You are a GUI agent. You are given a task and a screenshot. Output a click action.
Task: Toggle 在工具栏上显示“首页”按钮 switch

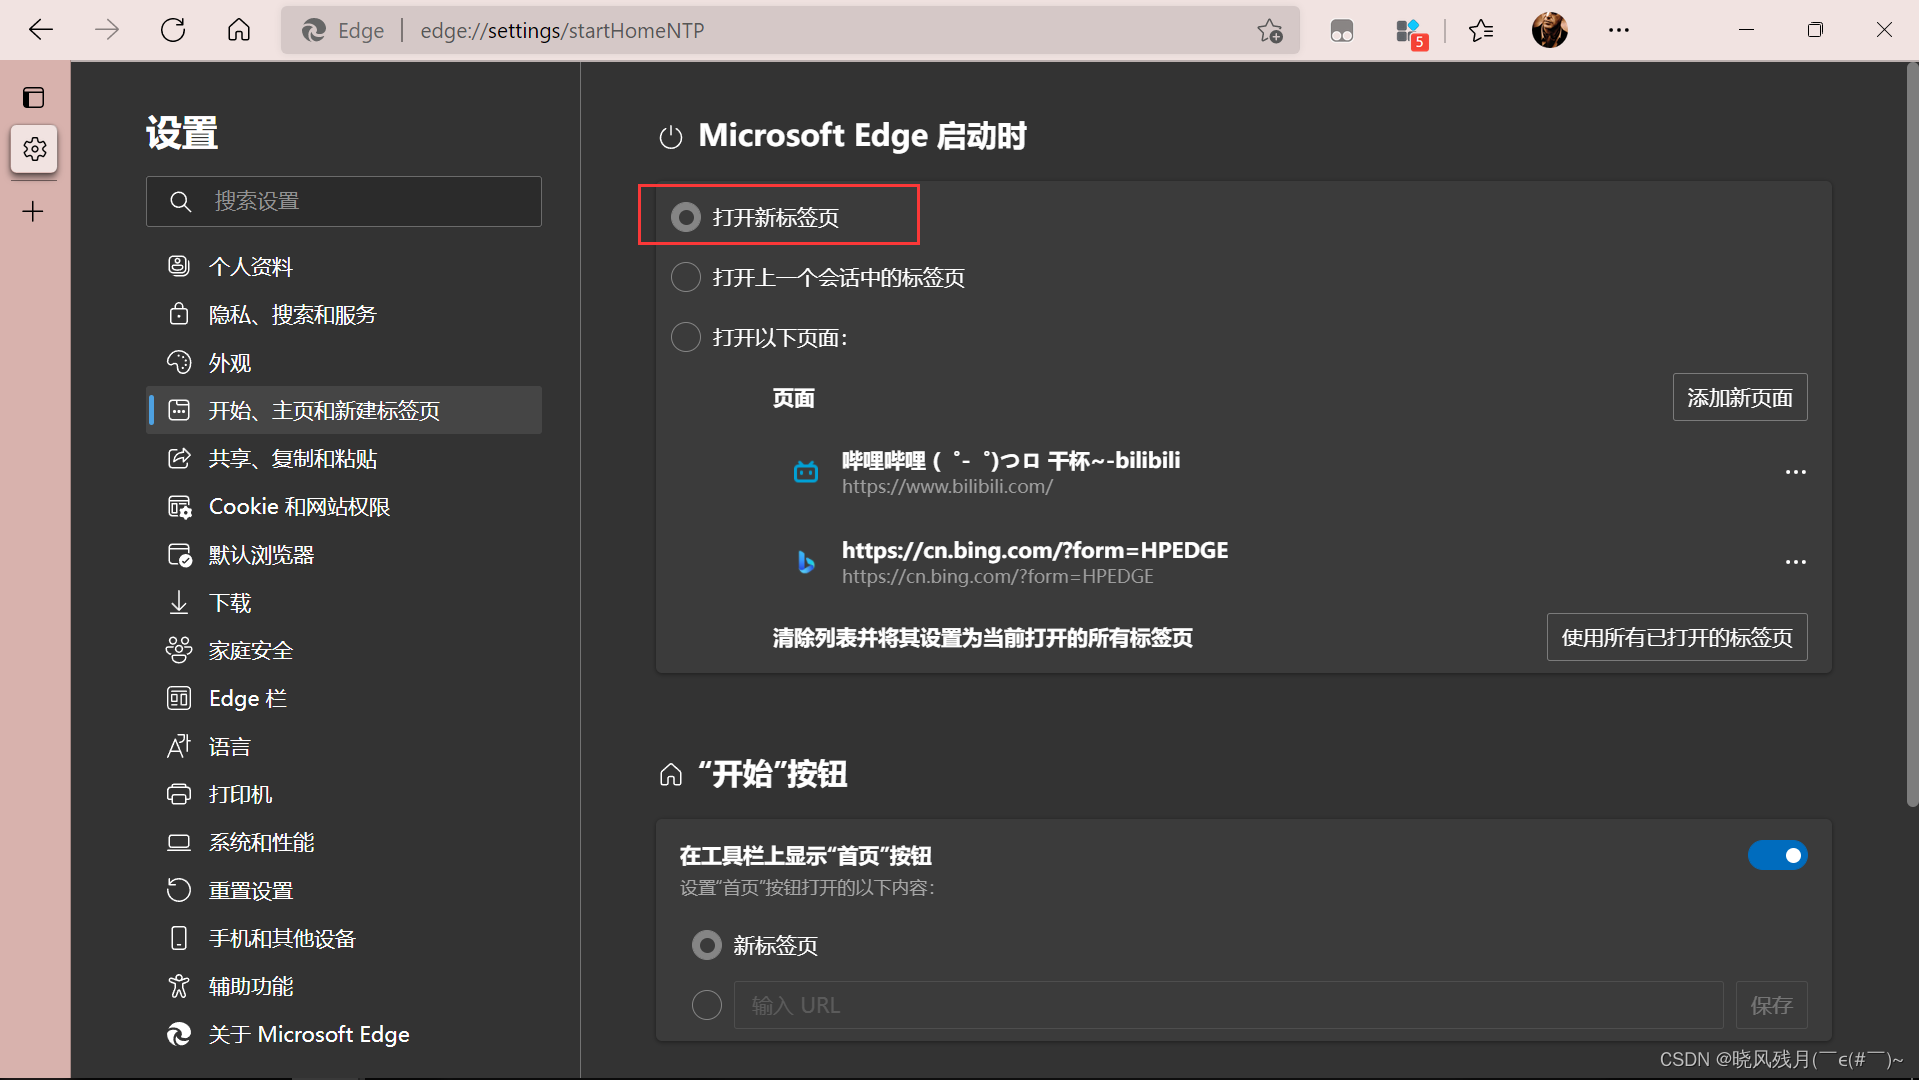point(1777,855)
